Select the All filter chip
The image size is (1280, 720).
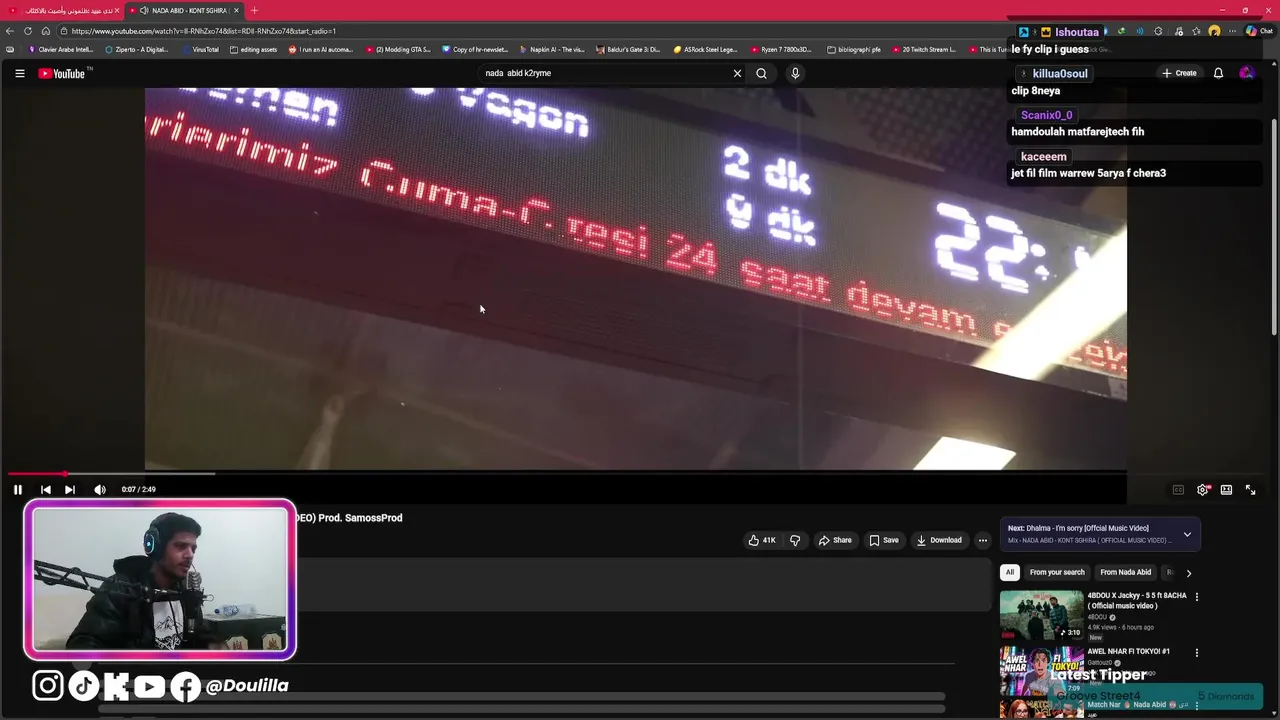click(1010, 572)
